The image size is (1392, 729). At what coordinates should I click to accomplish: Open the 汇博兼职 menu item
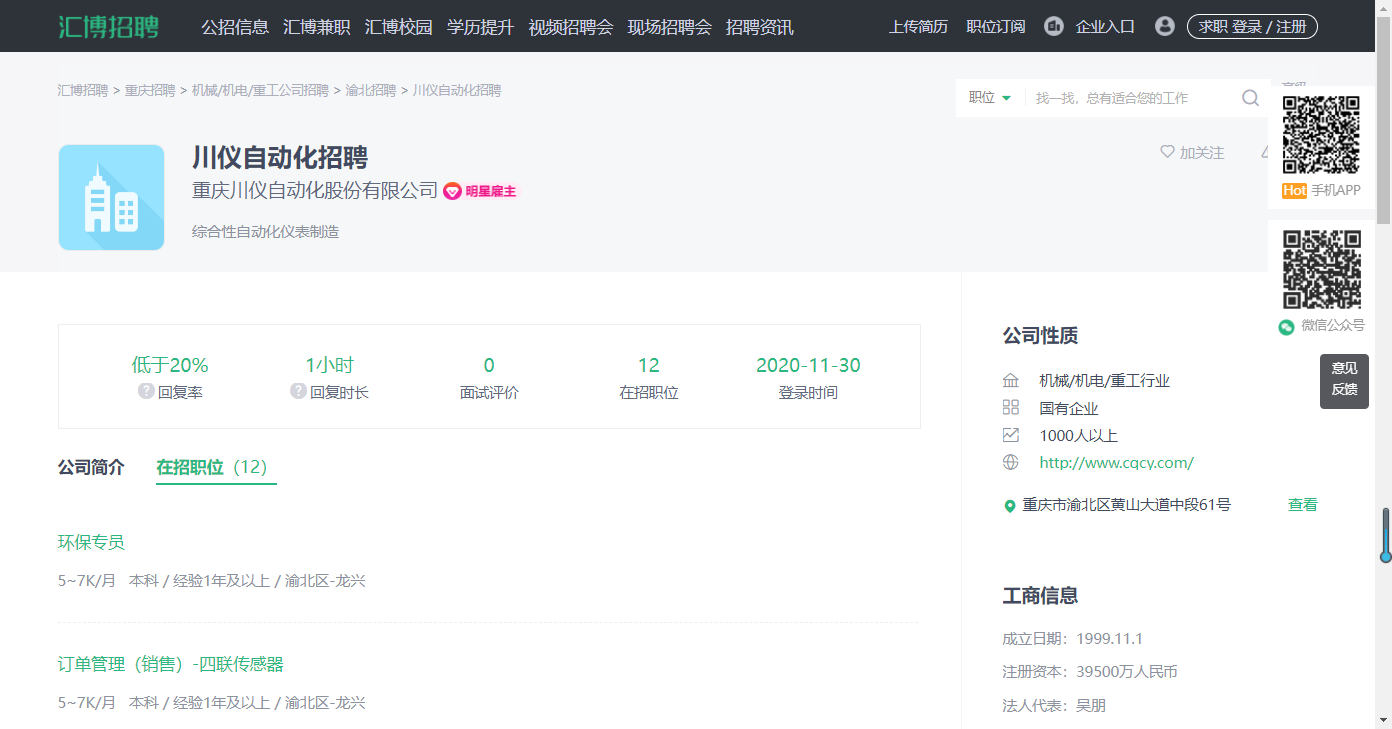click(x=317, y=27)
